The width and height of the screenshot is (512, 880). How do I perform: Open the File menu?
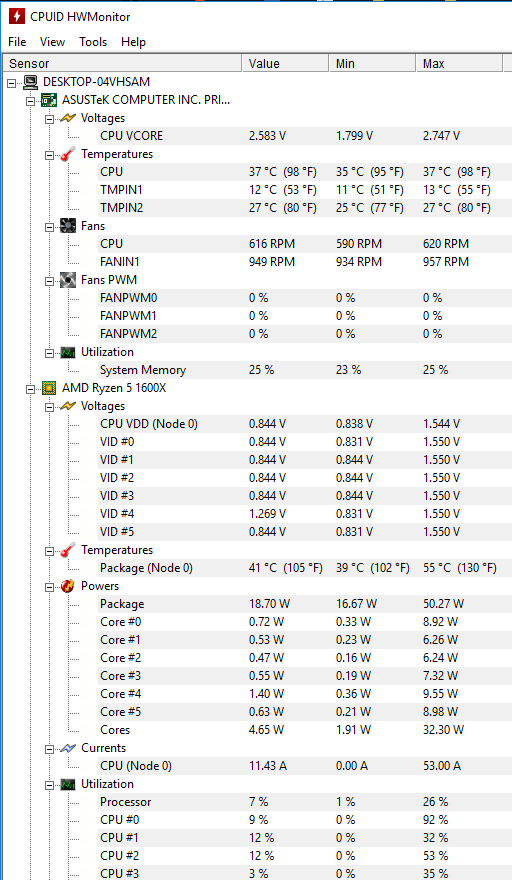click(x=17, y=42)
